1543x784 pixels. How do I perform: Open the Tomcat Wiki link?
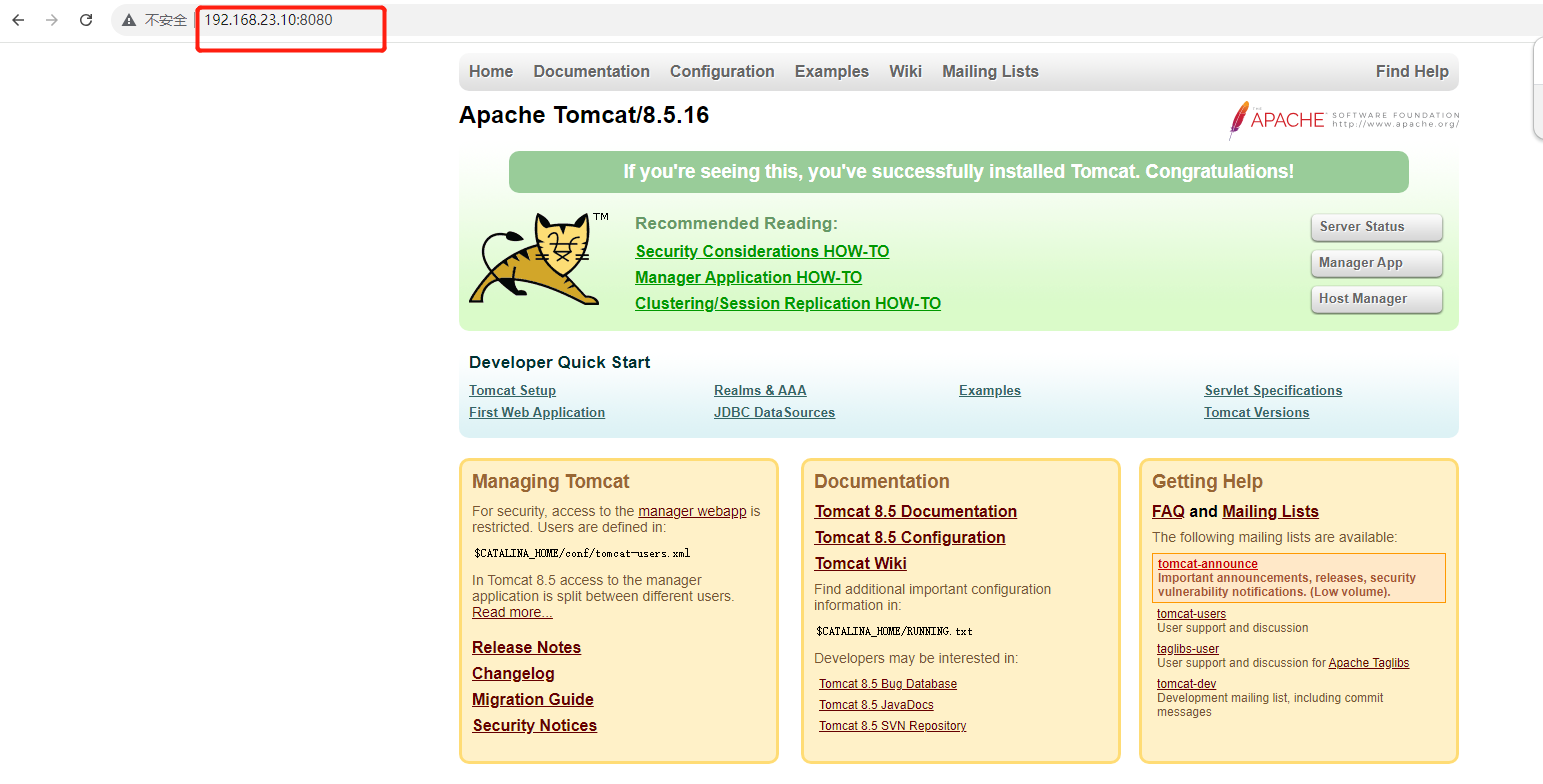click(861, 564)
